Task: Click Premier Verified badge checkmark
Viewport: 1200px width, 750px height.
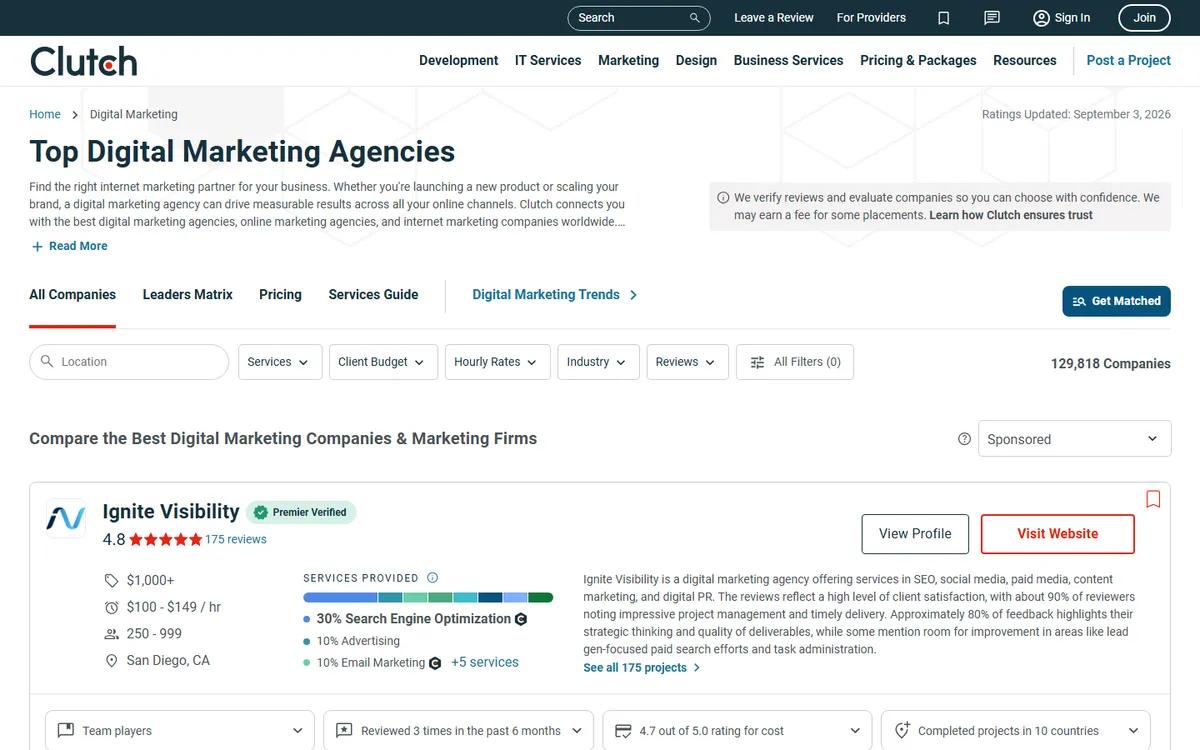Action: 260,512
